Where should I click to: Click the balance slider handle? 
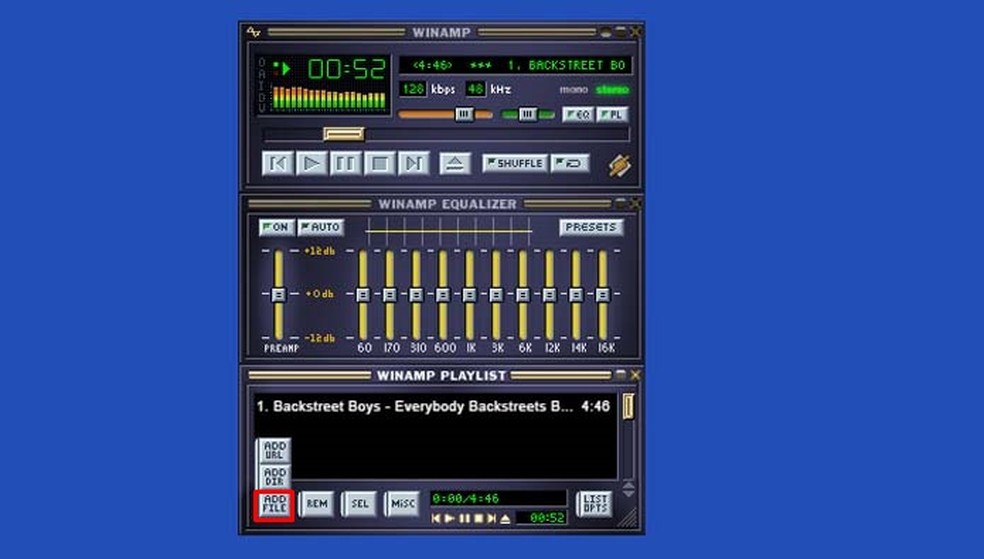point(528,114)
